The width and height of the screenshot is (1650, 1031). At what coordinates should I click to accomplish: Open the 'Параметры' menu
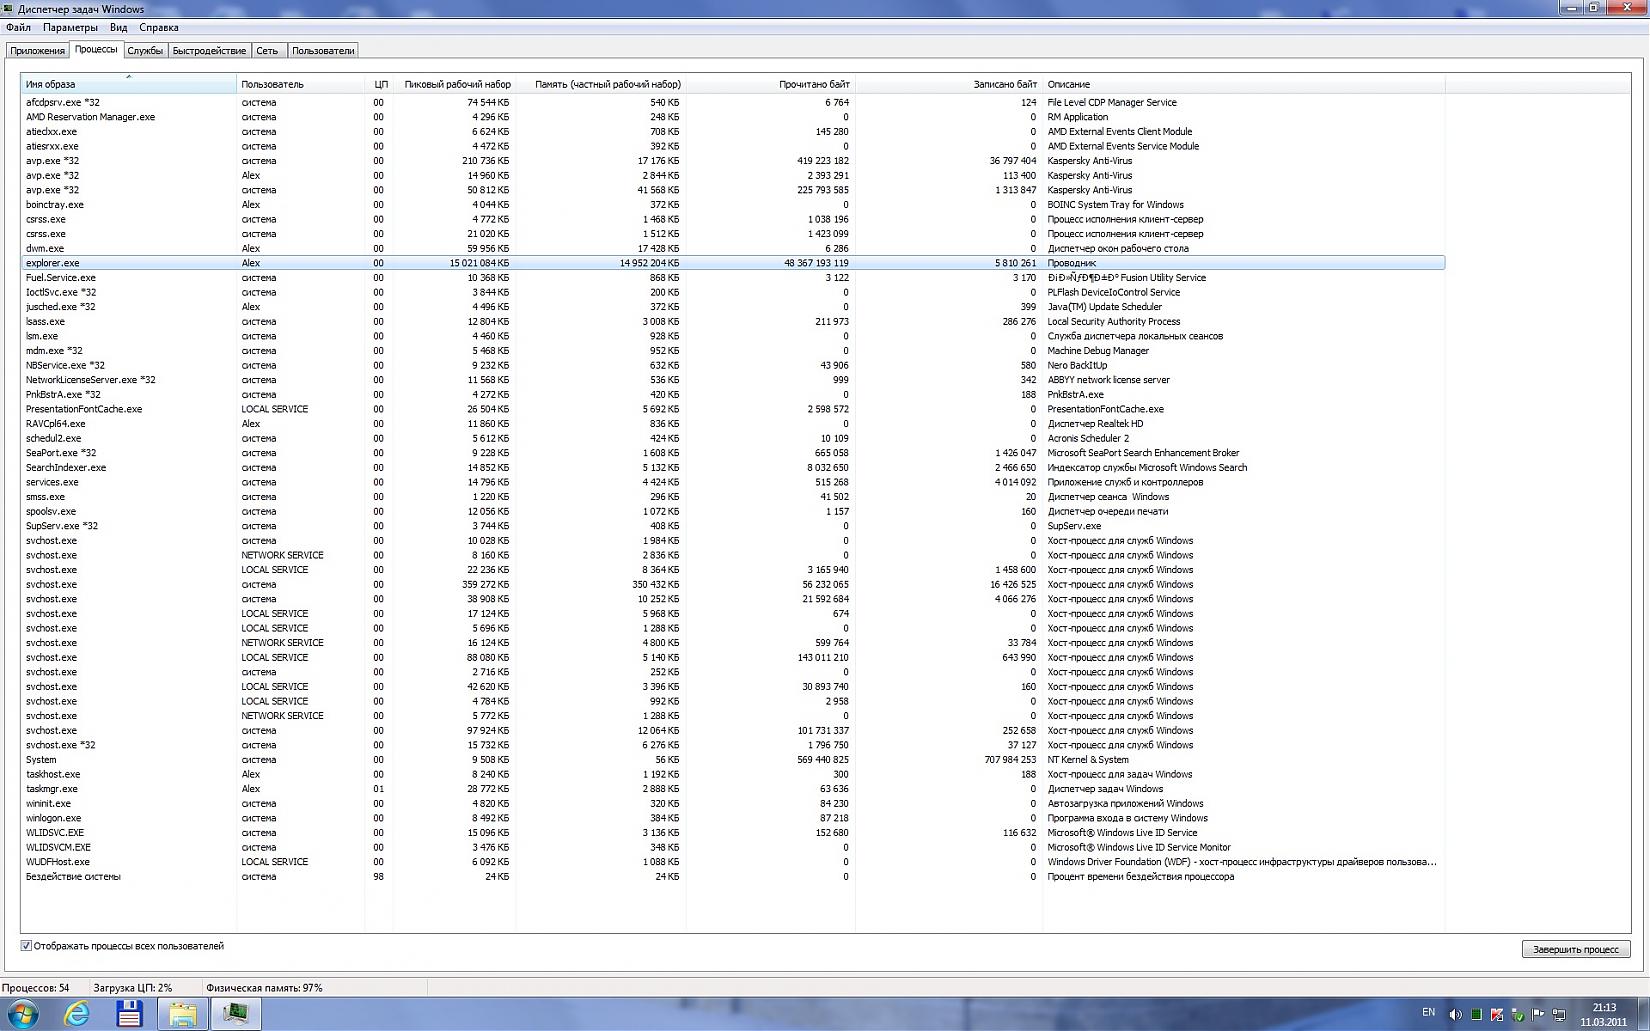pyautogui.click(x=70, y=27)
